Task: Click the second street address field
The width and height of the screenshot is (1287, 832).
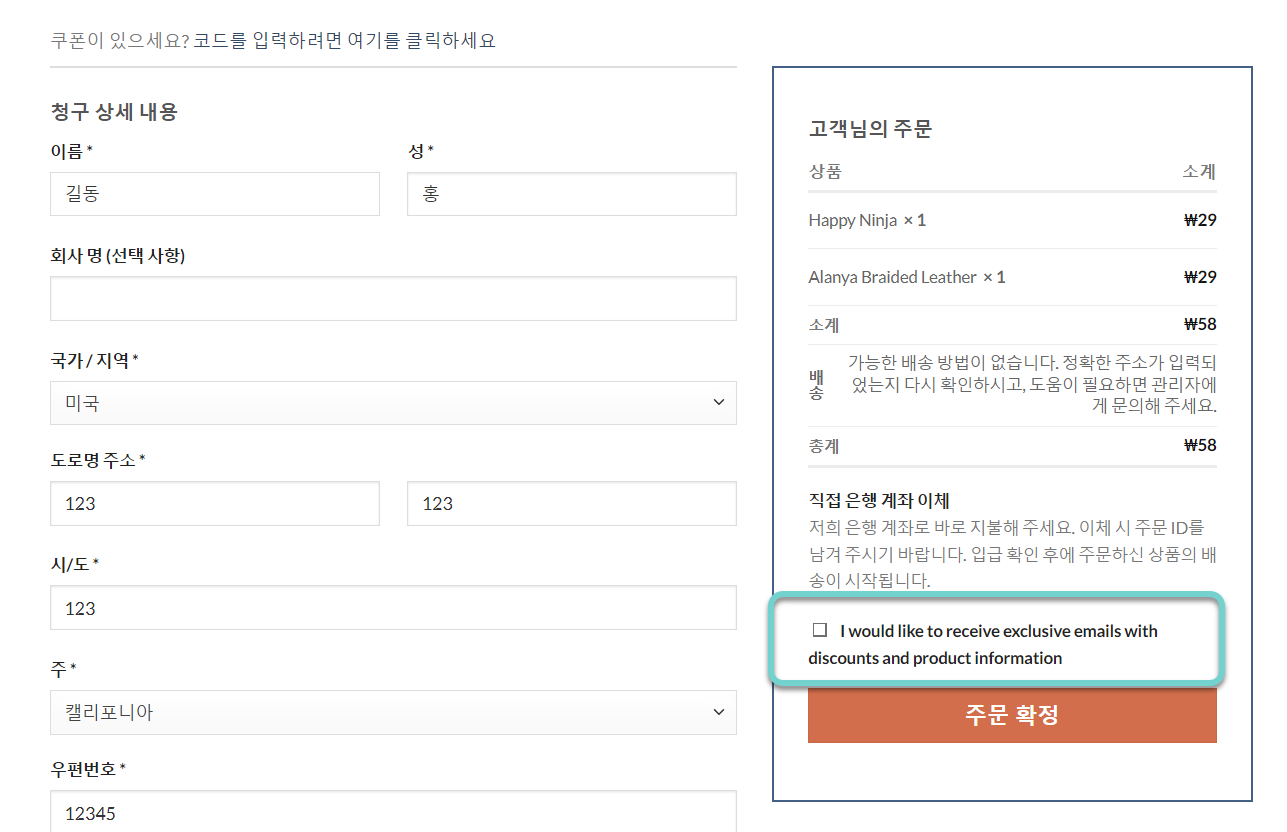Action: [571, 503]
